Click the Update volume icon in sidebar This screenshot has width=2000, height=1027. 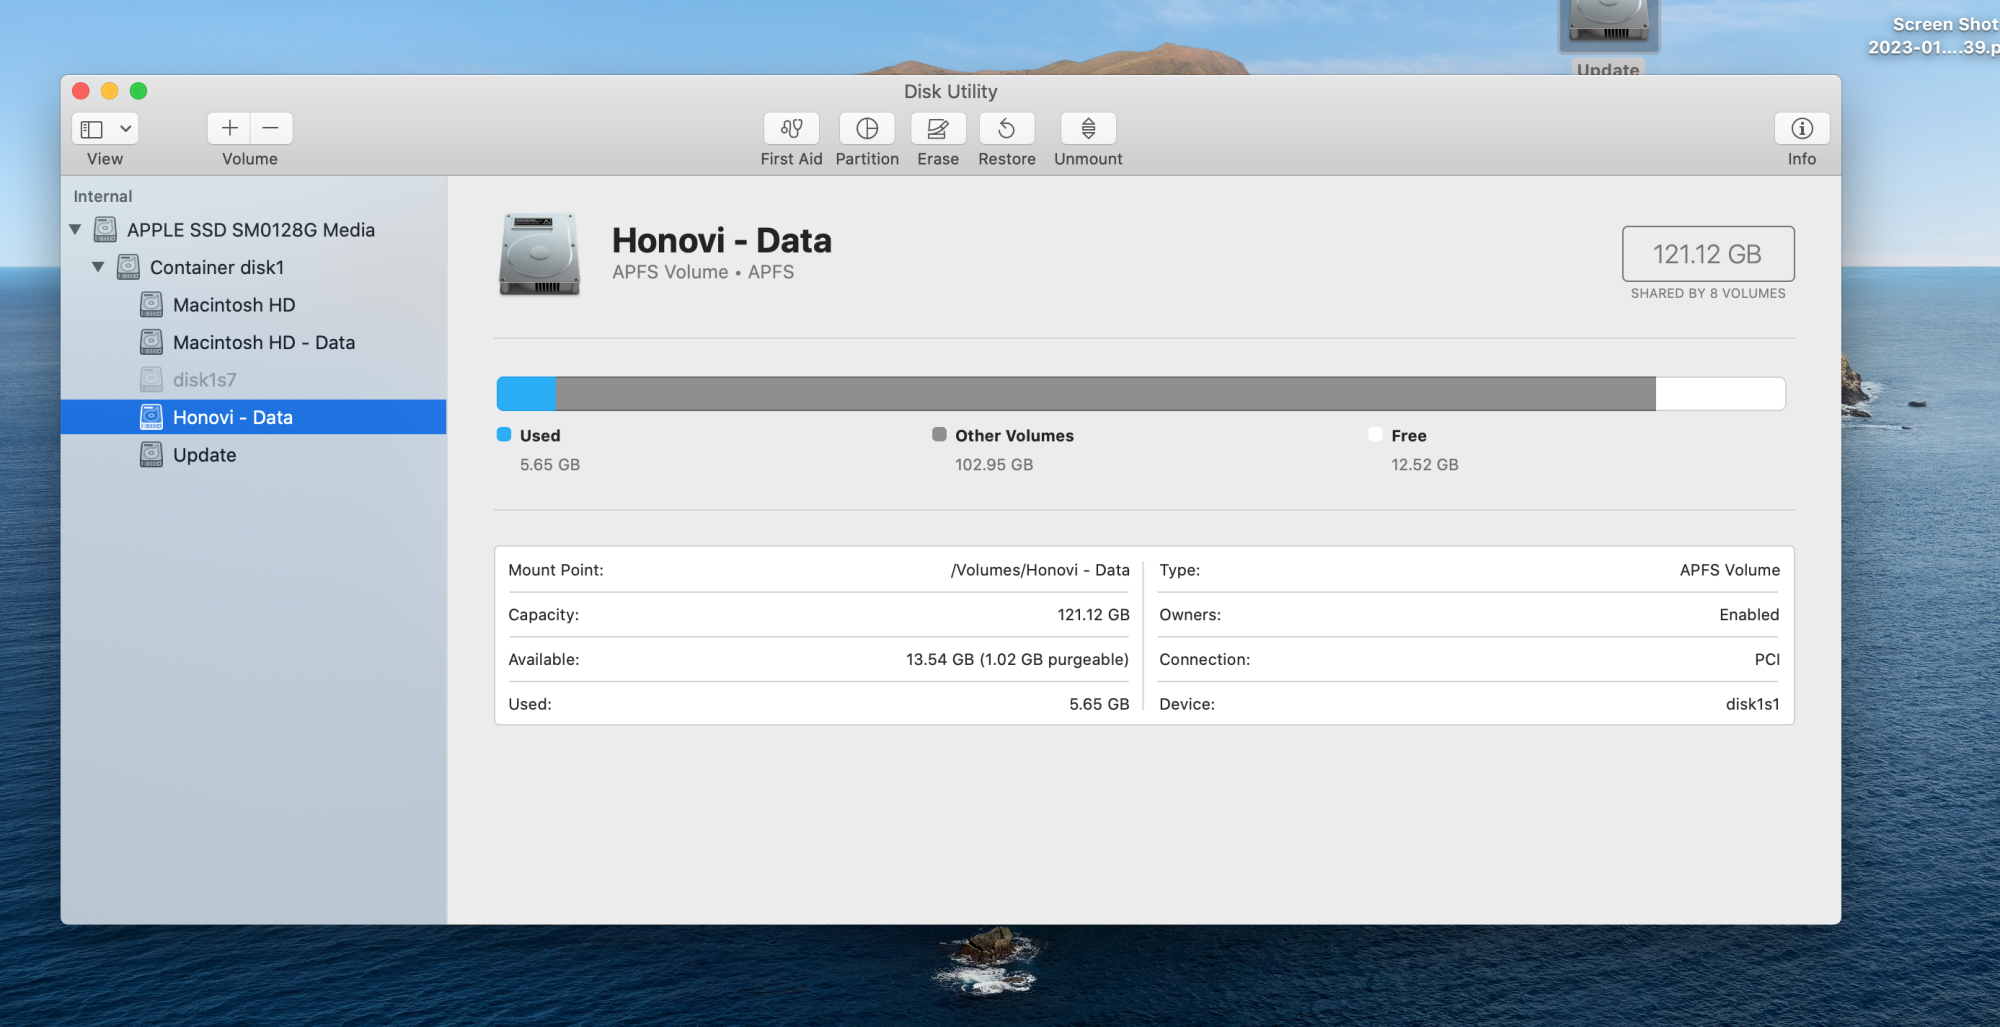(151, 454)
